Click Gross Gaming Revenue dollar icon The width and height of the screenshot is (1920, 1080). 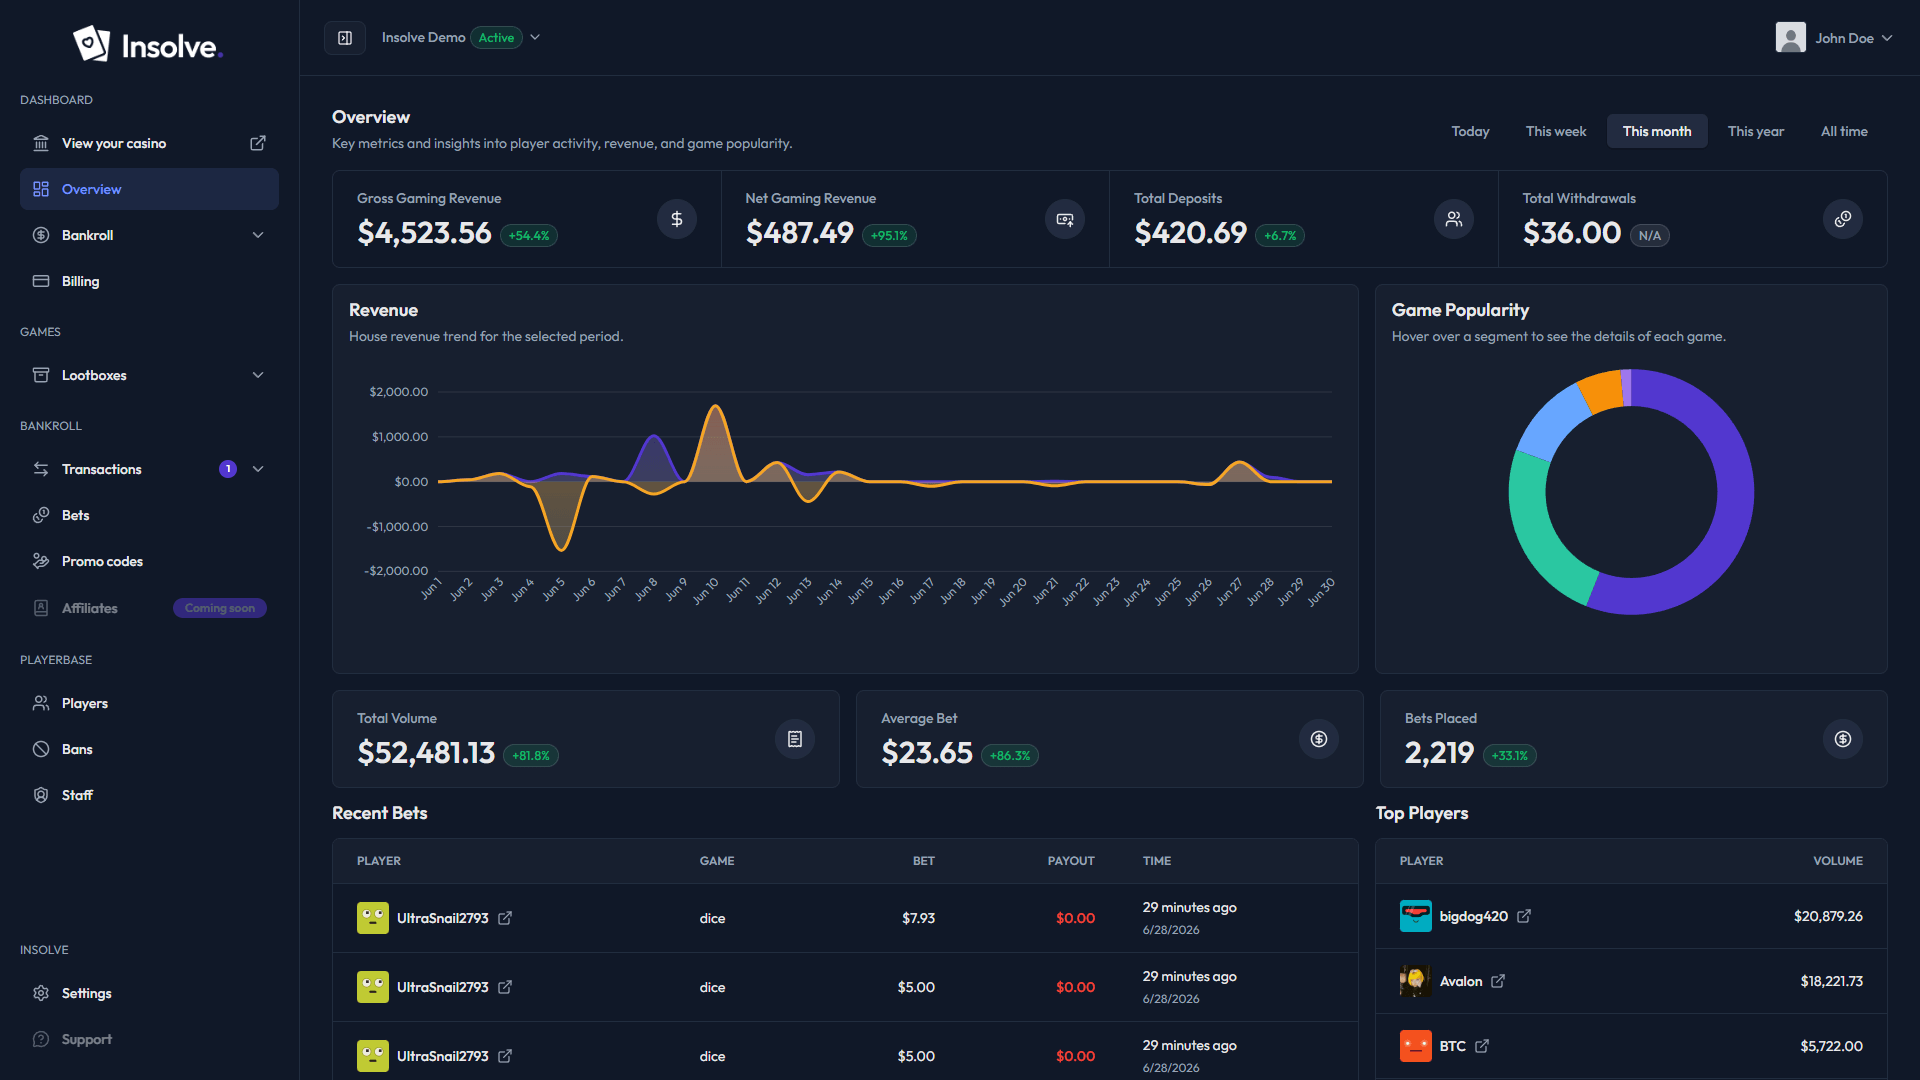[677, 219]
